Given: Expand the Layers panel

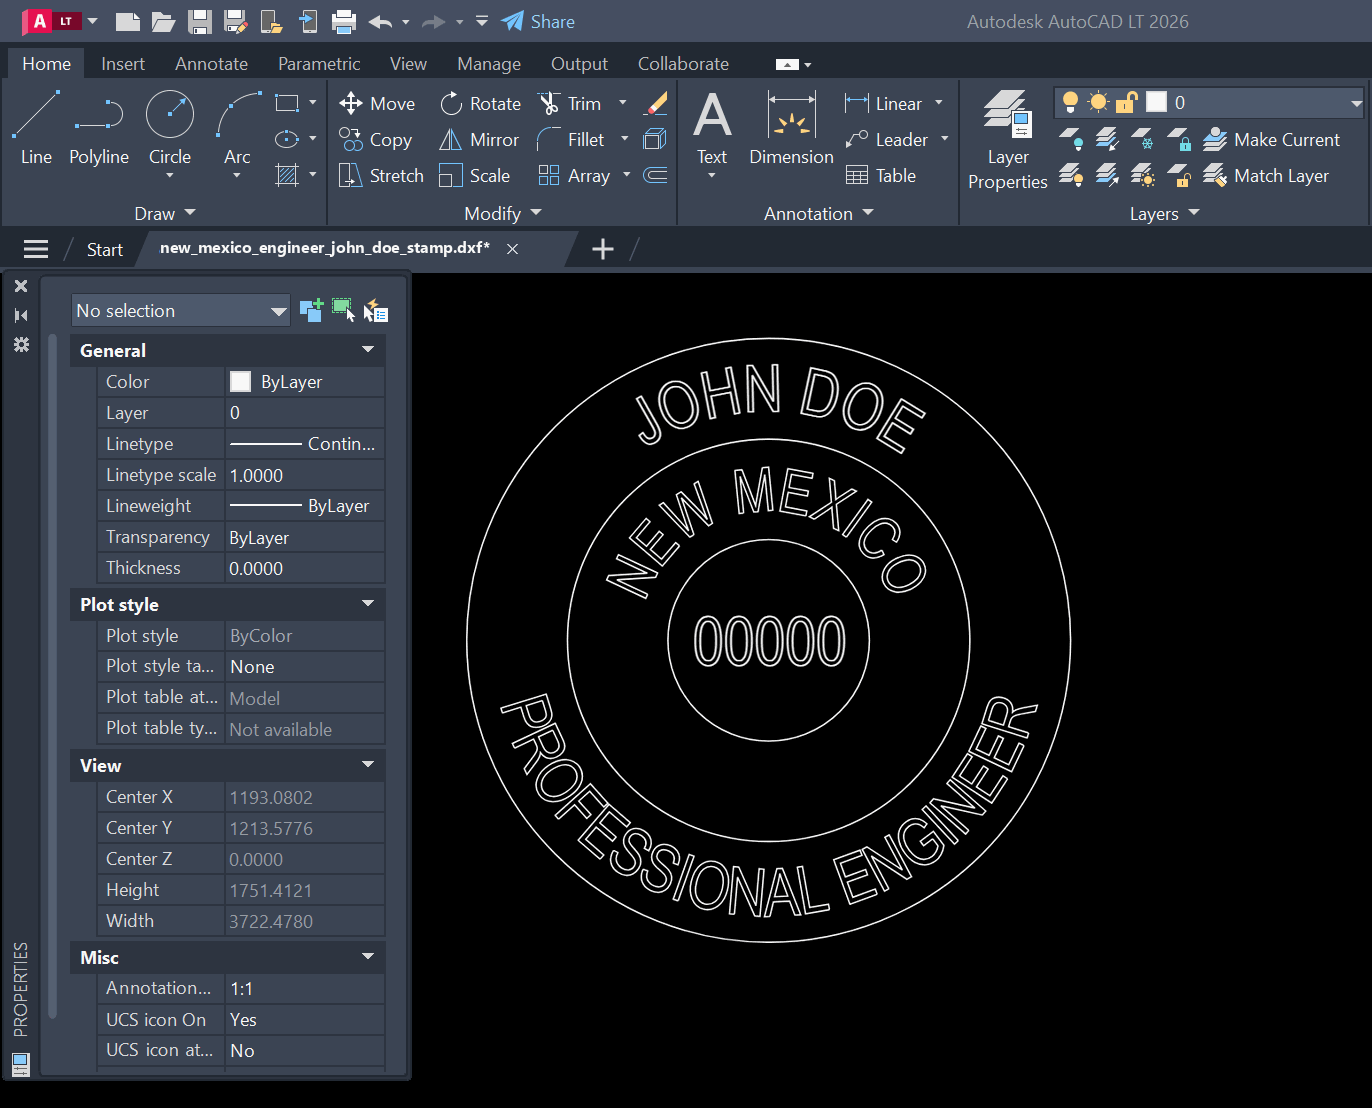Looking at the screenshot, I should pos(1164,213).
